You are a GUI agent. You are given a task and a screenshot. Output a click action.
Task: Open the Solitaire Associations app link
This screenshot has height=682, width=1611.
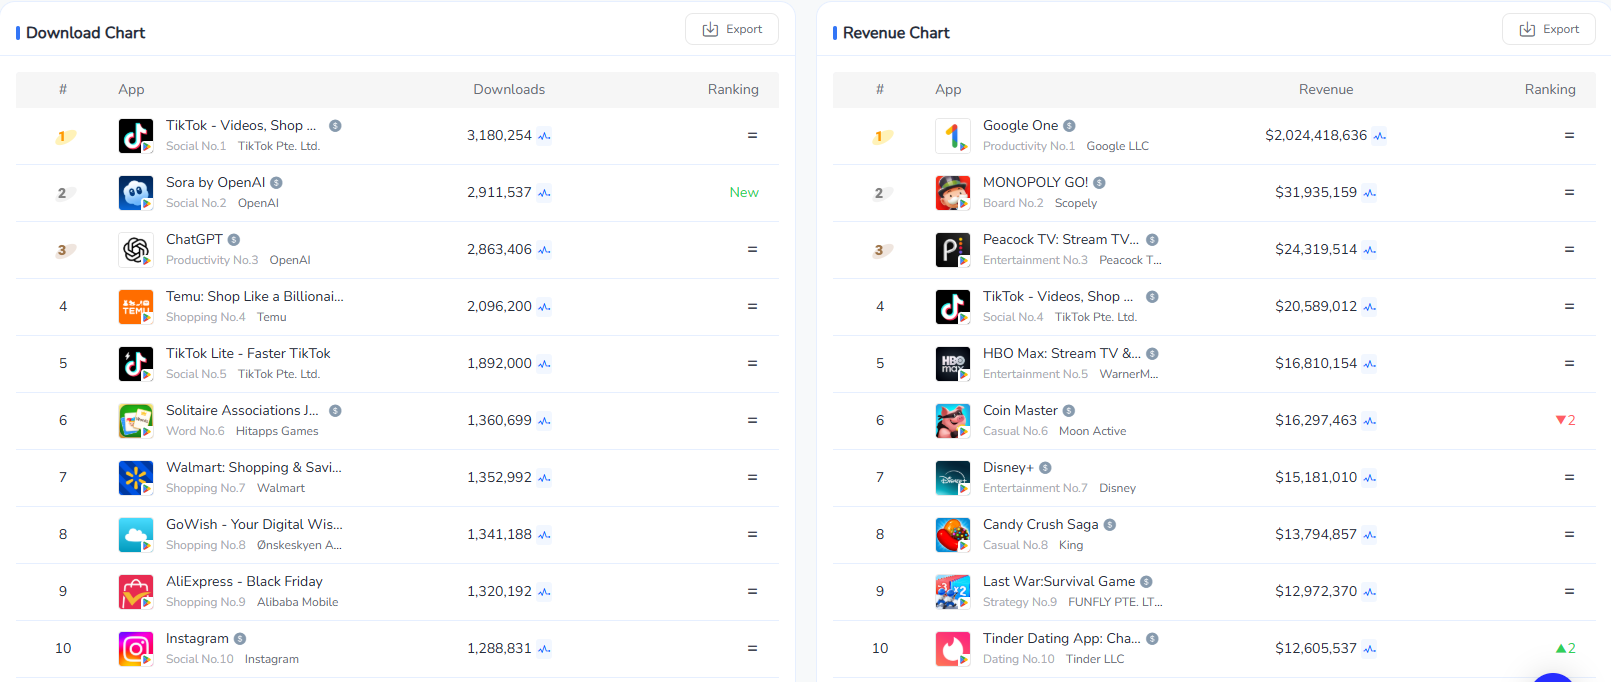(242, 410)
